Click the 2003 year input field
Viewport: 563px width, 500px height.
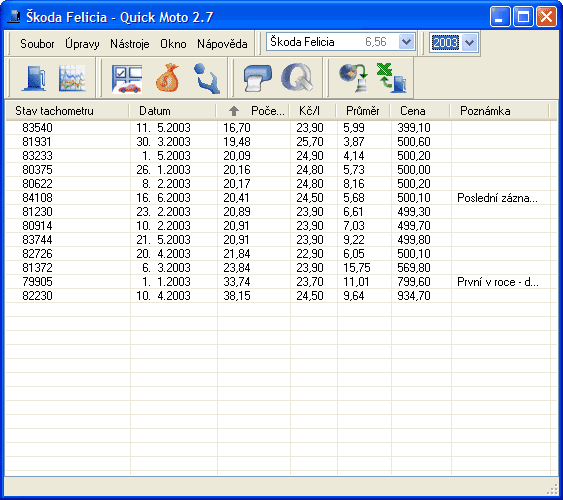pos(445,43)
